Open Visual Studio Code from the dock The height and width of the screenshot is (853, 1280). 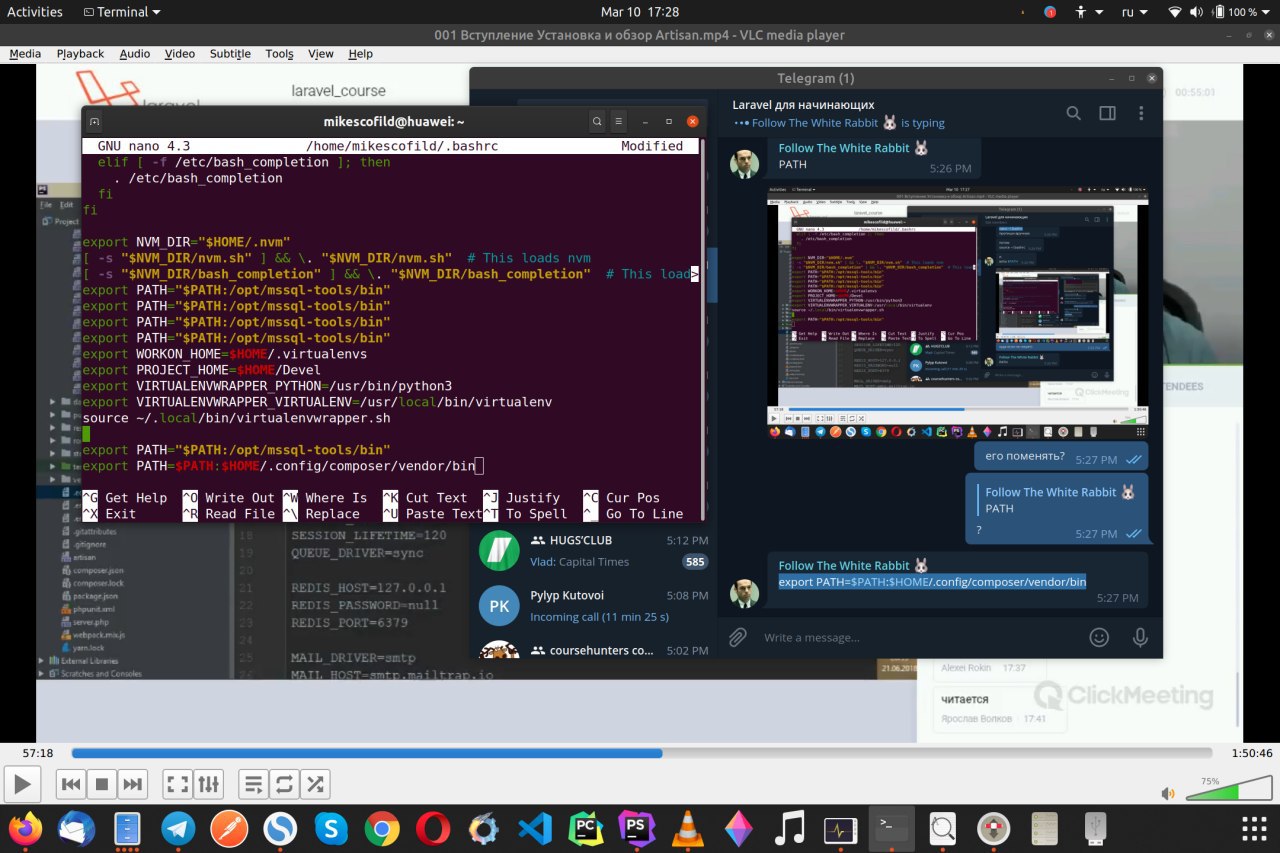click(x=535, y=828)
